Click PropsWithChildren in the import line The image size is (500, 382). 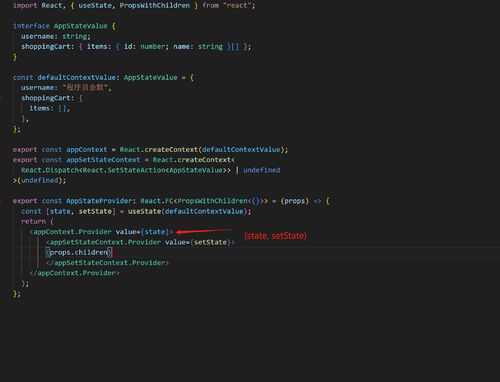tap(155, 5)
